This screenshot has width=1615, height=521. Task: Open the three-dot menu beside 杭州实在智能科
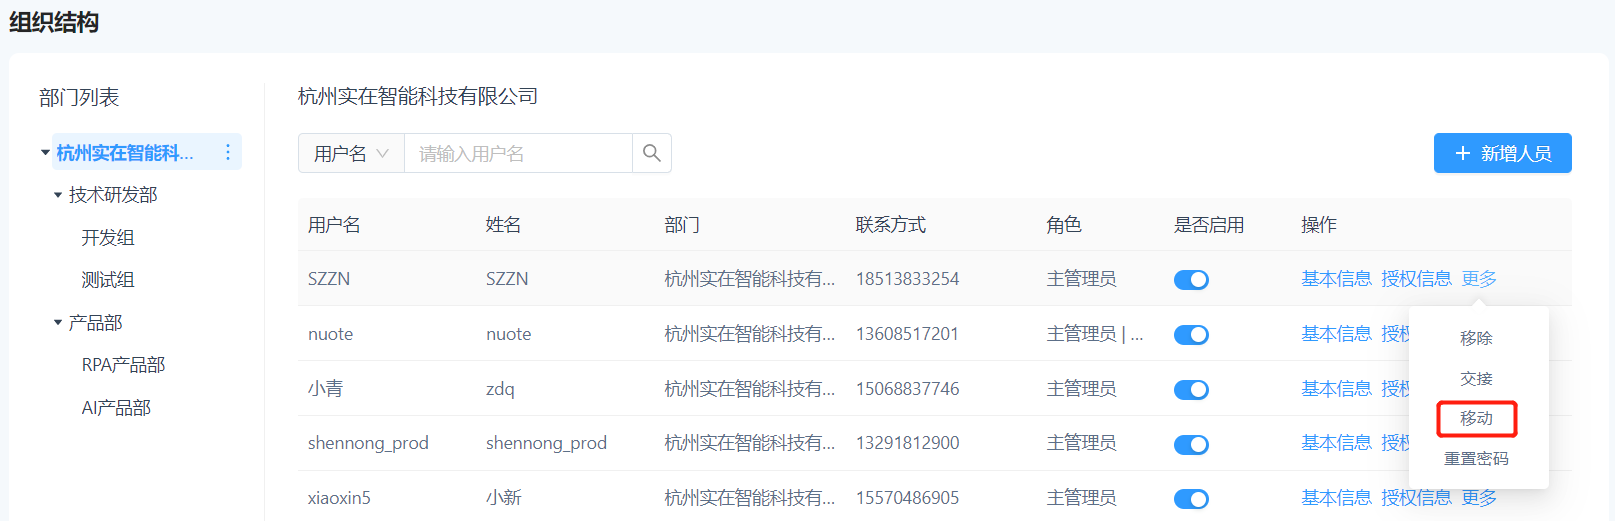click(x=228, y=152)
